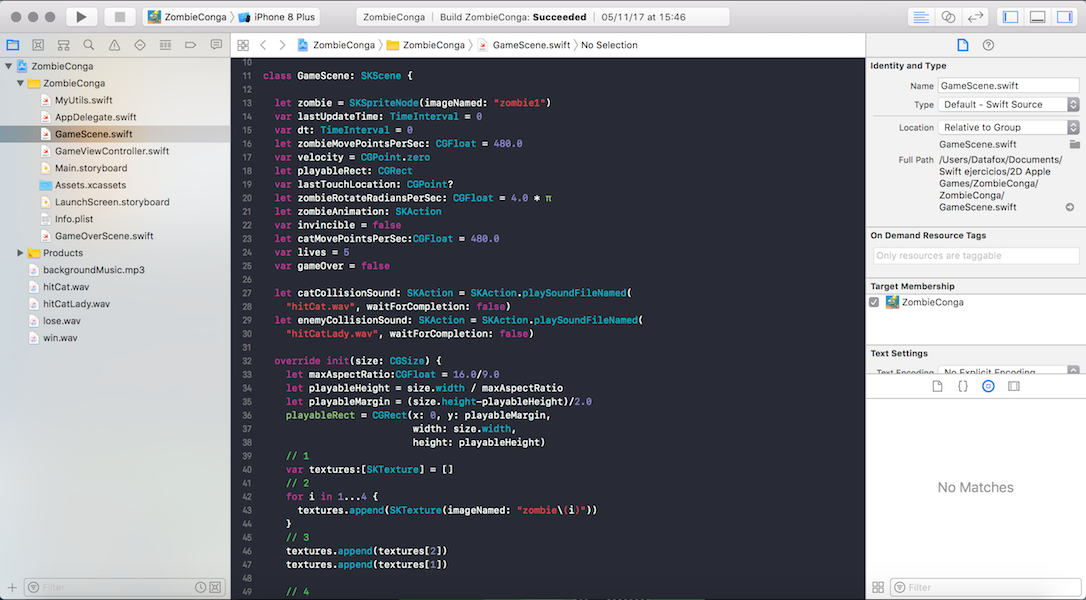Toggle ZombieConga target membership checkbox
Viewport: 1086px width, 600px height.
coord(875,302)
